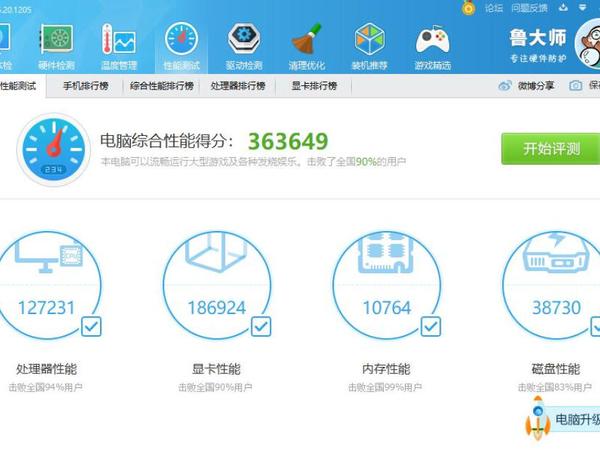Click graphics score 186924
The height and width of the screenshot is (450, 600).
pyautogui.click(x=217, y=308)
